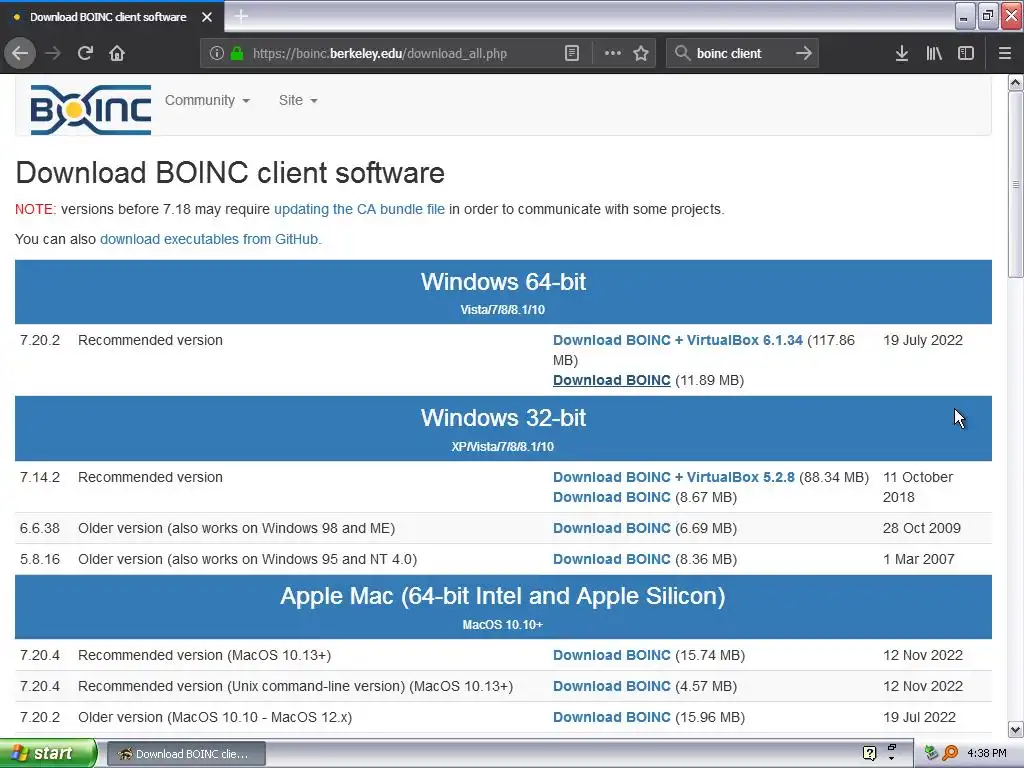The width and height of the screenshot is (1024, 768).
Task: Click the 4:38 PM system clock
Action: [987, 753]
